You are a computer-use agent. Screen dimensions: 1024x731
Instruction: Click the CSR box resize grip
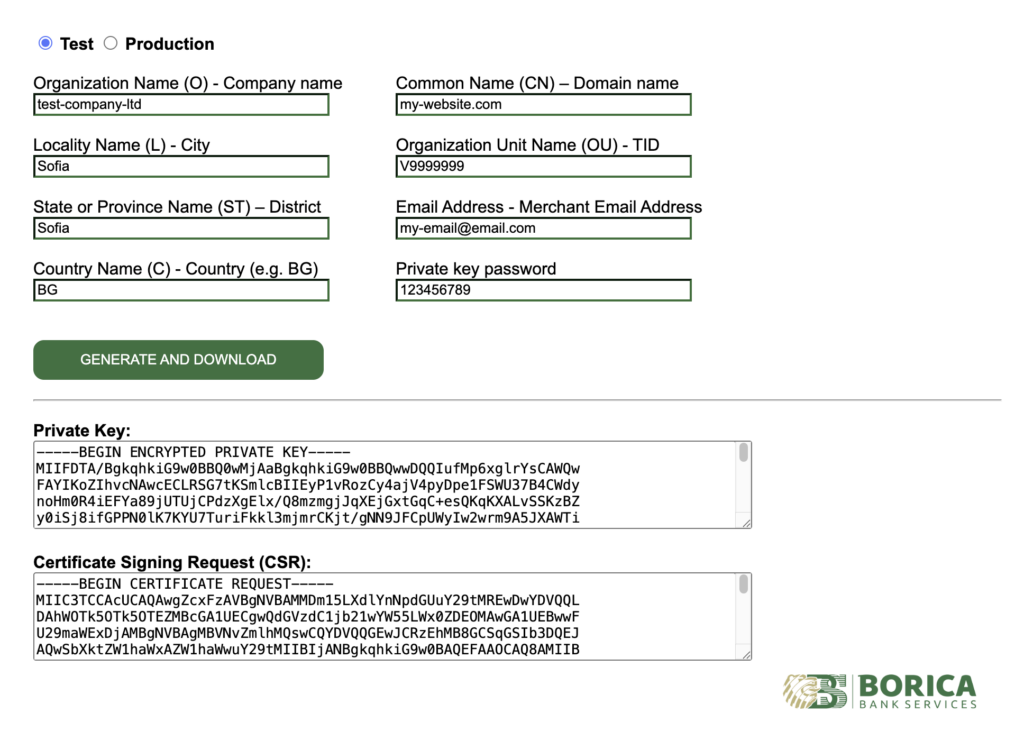[x=745, y=656]
